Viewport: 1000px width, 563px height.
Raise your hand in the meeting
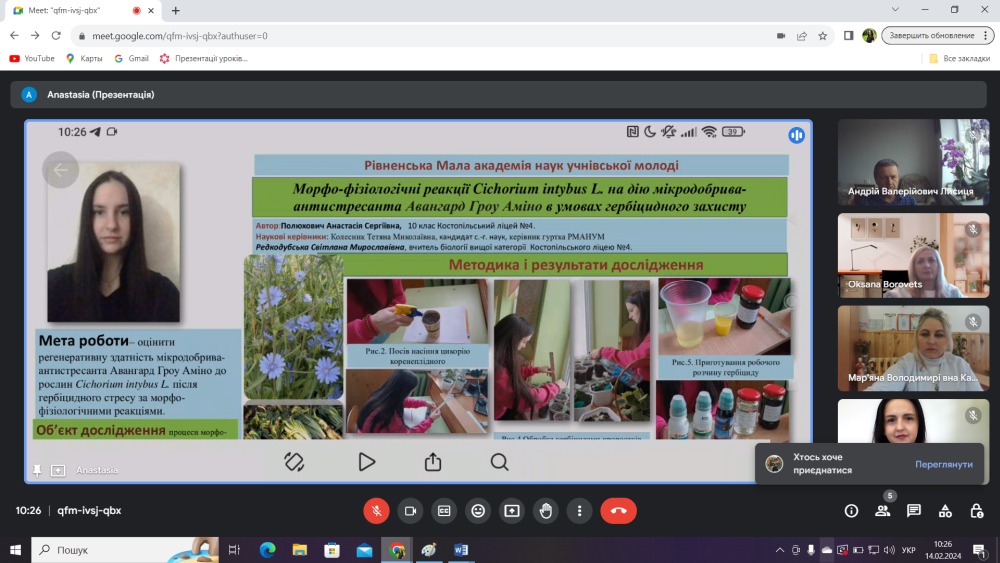point(545,511)
